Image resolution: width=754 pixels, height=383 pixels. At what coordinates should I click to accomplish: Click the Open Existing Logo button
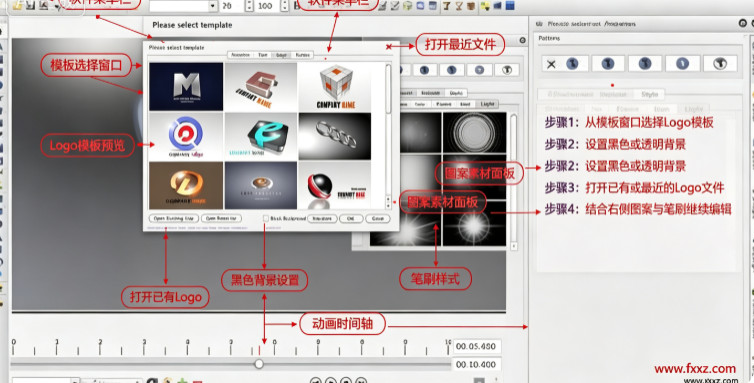click(x=174, y=218)
